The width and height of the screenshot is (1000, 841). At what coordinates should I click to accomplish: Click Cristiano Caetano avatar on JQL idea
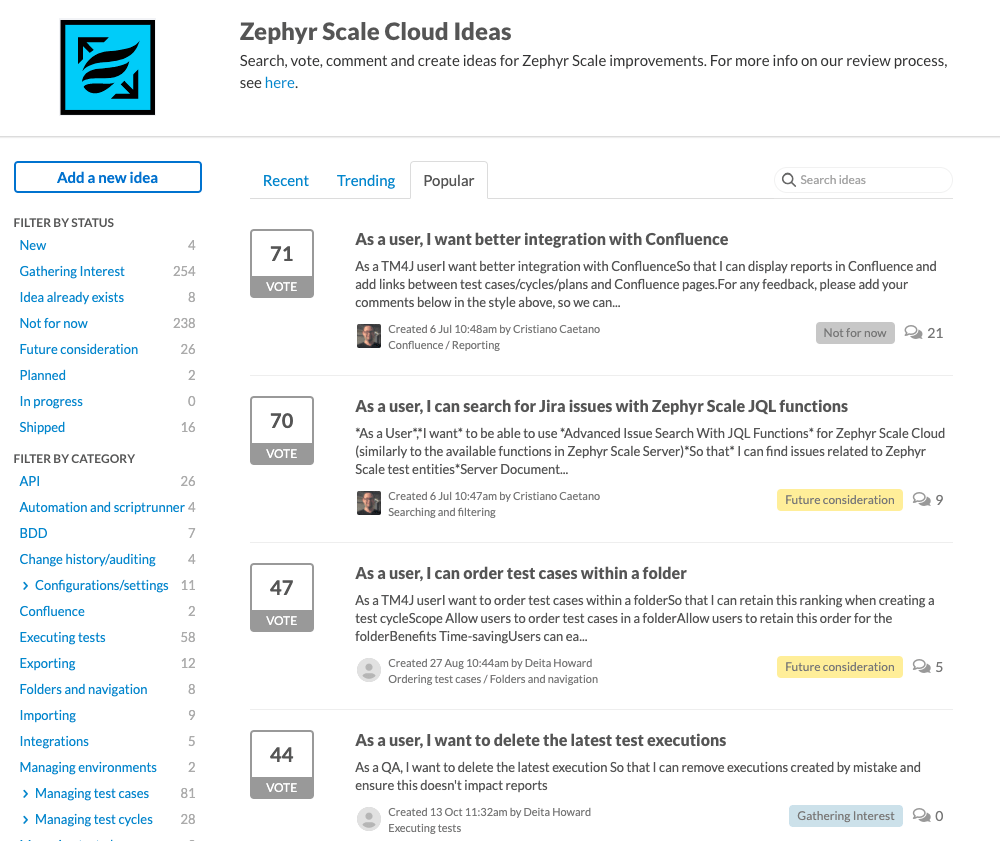click(x=369, y=503)
